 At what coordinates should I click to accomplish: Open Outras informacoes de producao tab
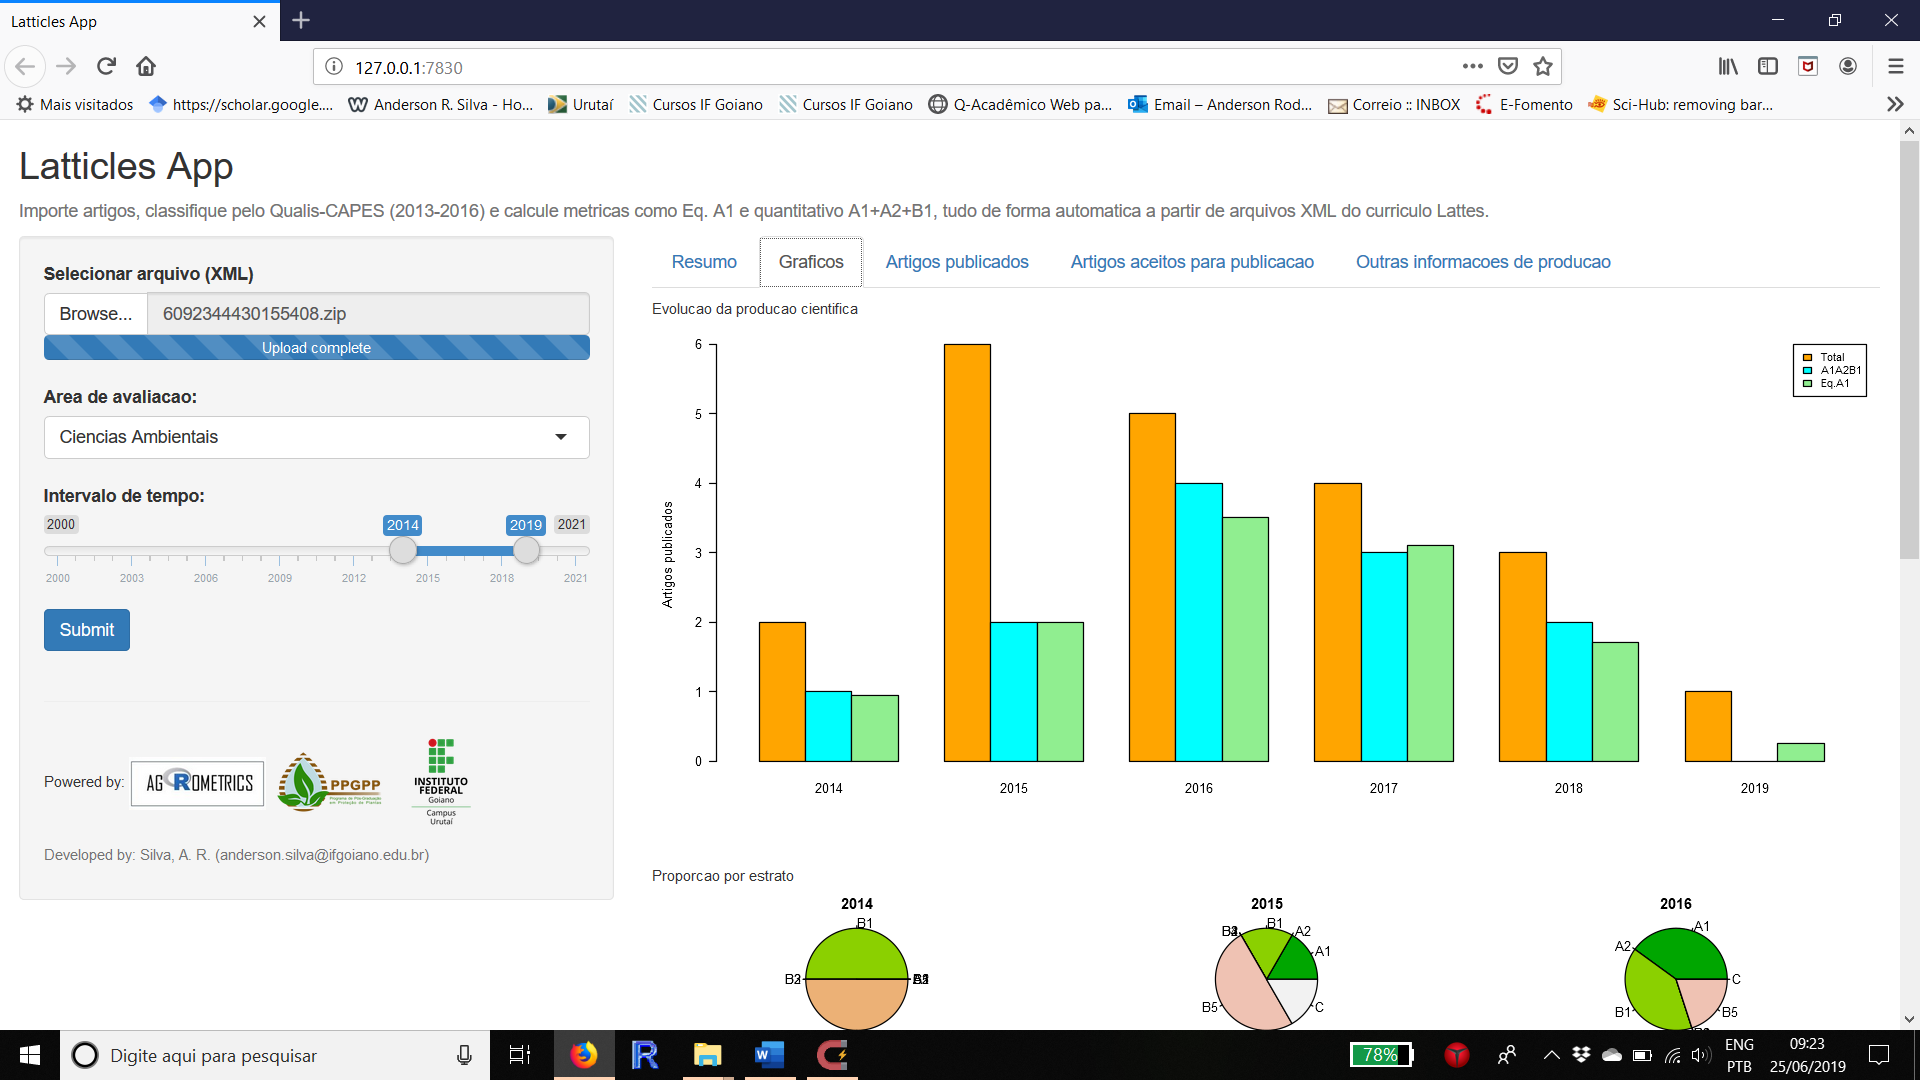point(1482,262)
